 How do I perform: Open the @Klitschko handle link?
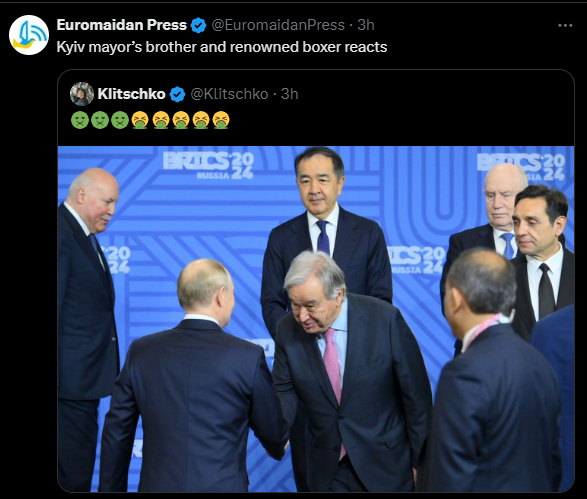(229, 94)
